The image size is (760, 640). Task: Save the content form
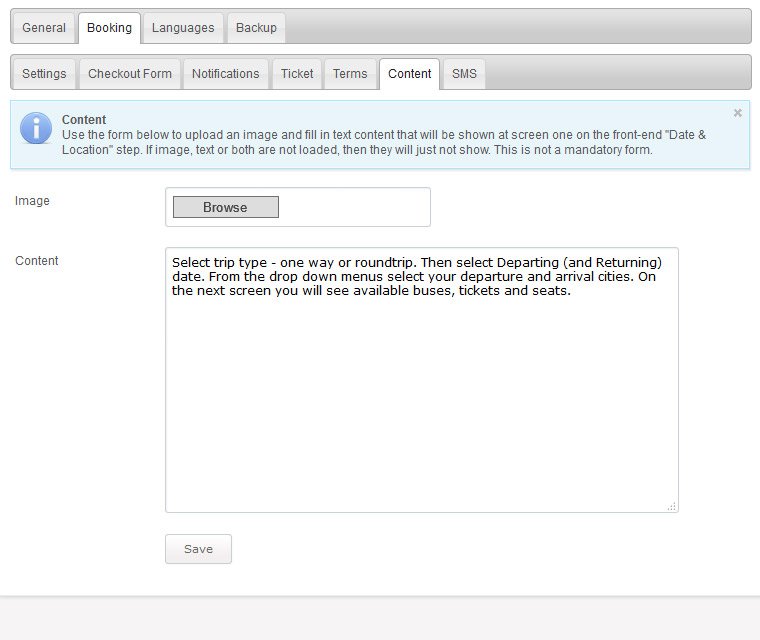(x=198, y=549)
